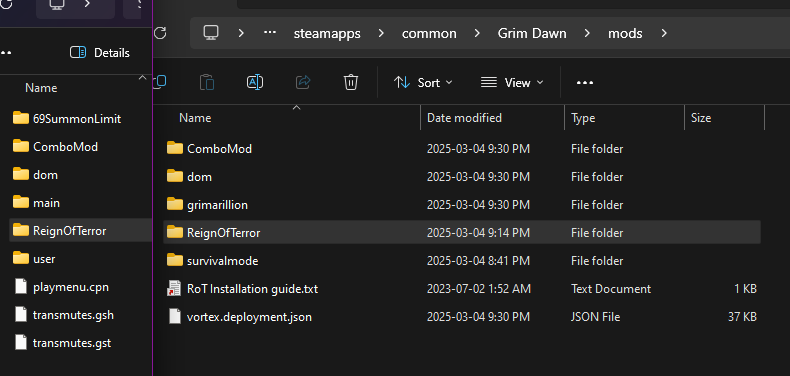The height and width of the screenshot is (376, 790).
Task: Expand chevron after This PC icon
Action: point(241,33)
